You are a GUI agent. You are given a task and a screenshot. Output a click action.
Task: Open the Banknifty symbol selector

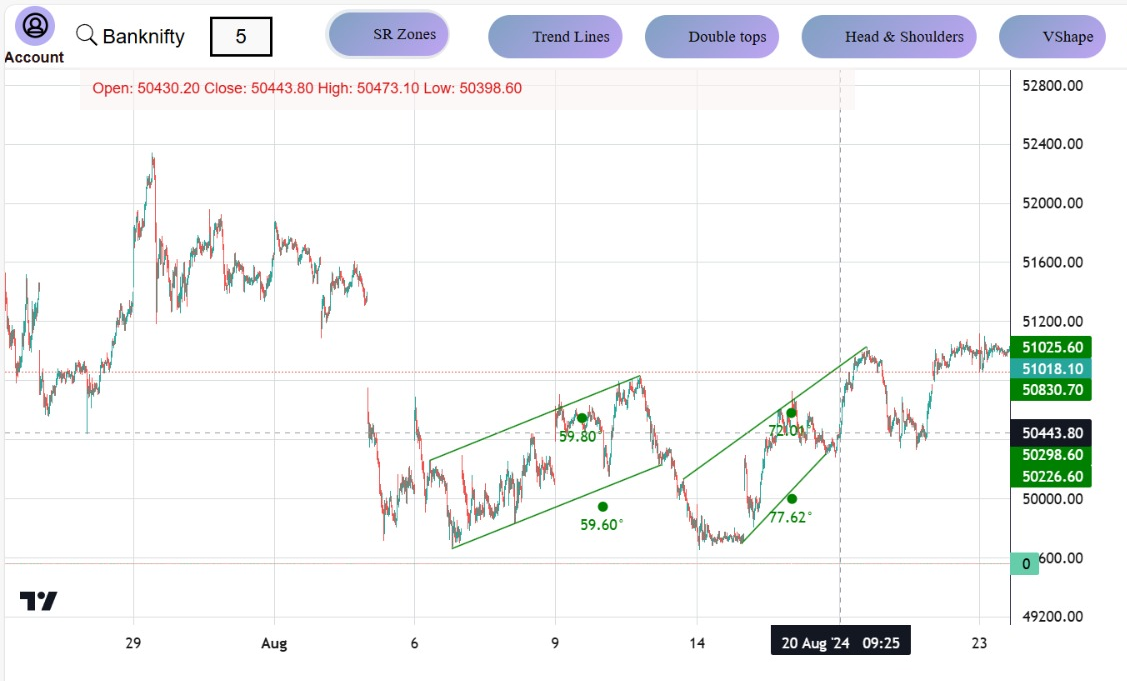tap(144, 36)
